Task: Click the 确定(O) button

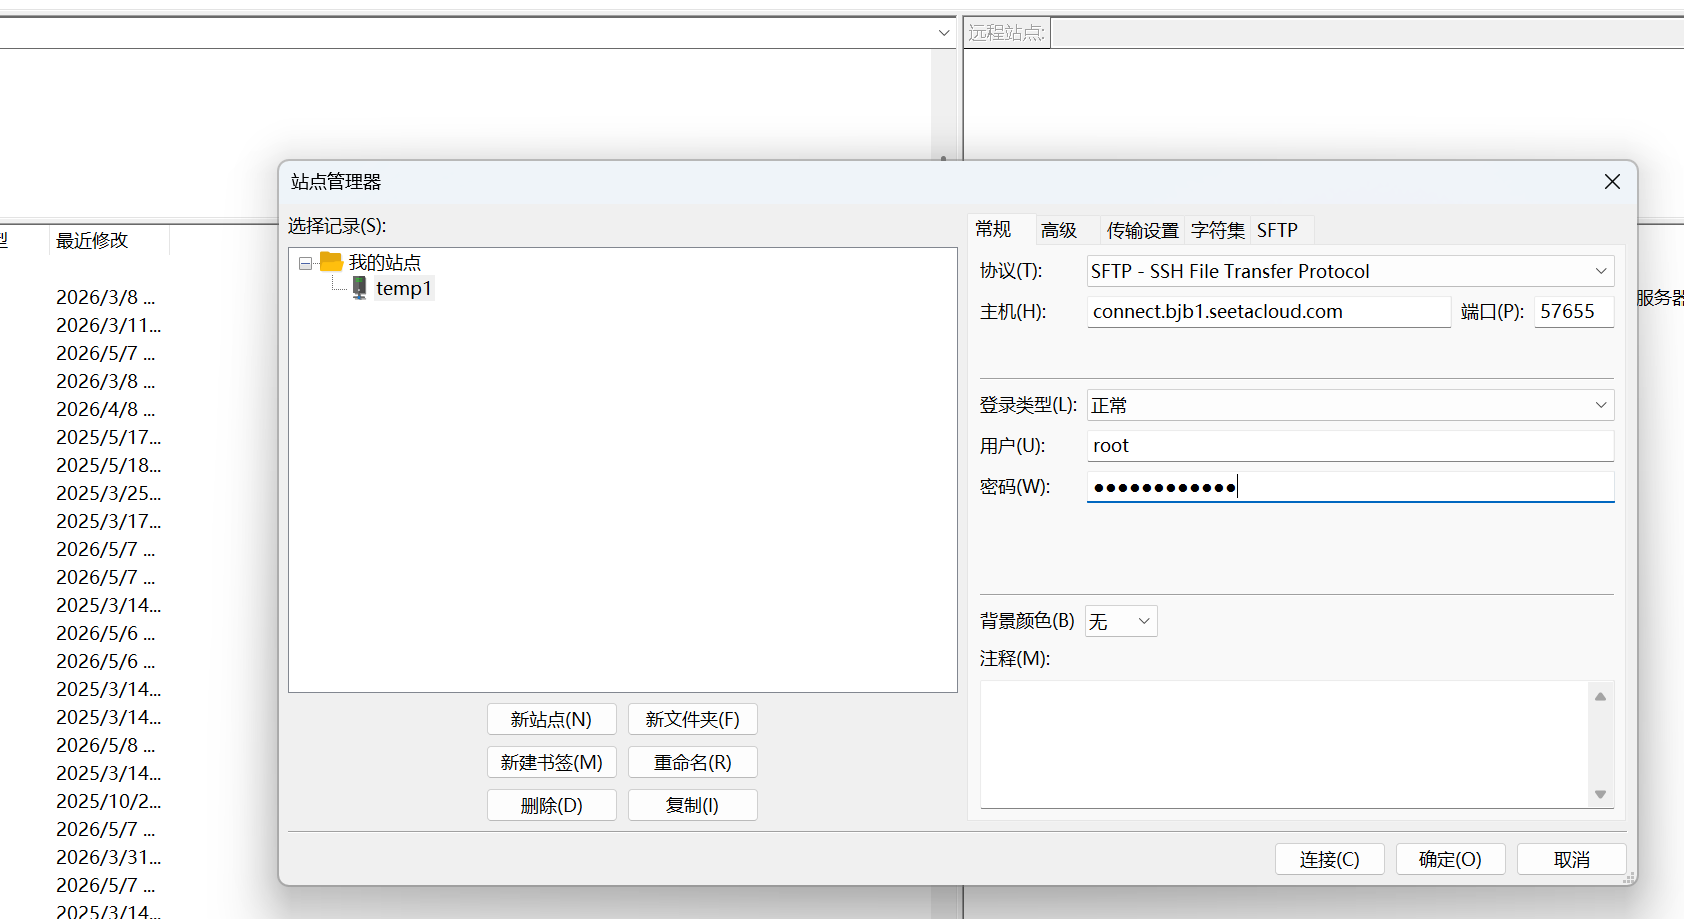Action: tap(1451, 859)
